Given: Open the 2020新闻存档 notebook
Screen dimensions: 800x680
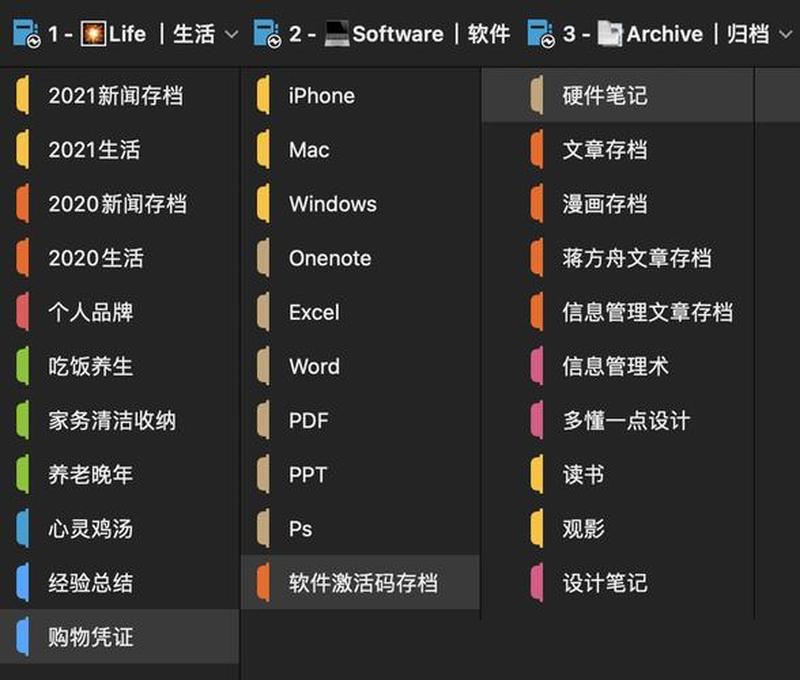Looking at the screenshot, I should (x=120, y=204).
